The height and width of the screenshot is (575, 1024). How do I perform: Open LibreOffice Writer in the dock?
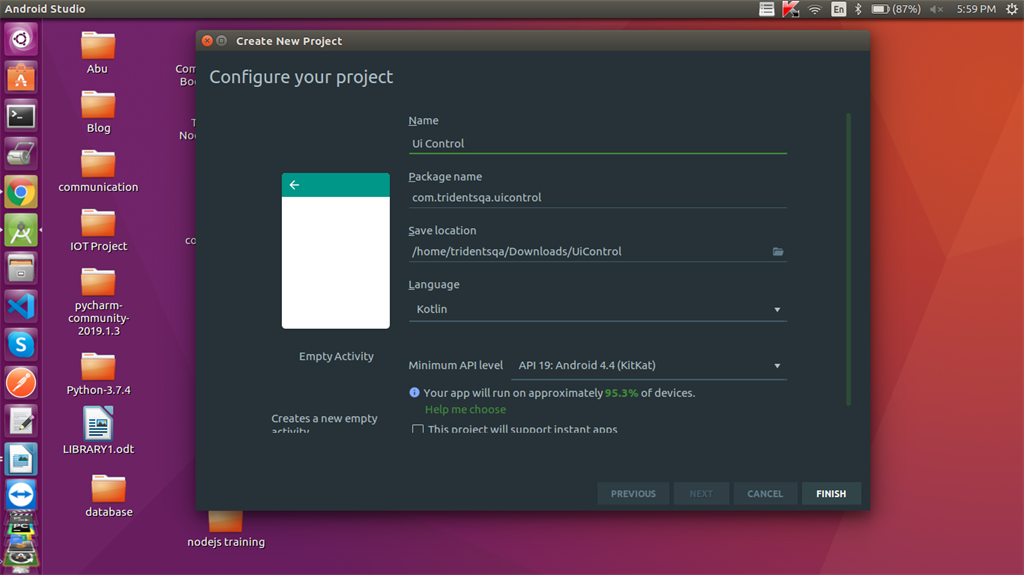click(x=21, y=459)
